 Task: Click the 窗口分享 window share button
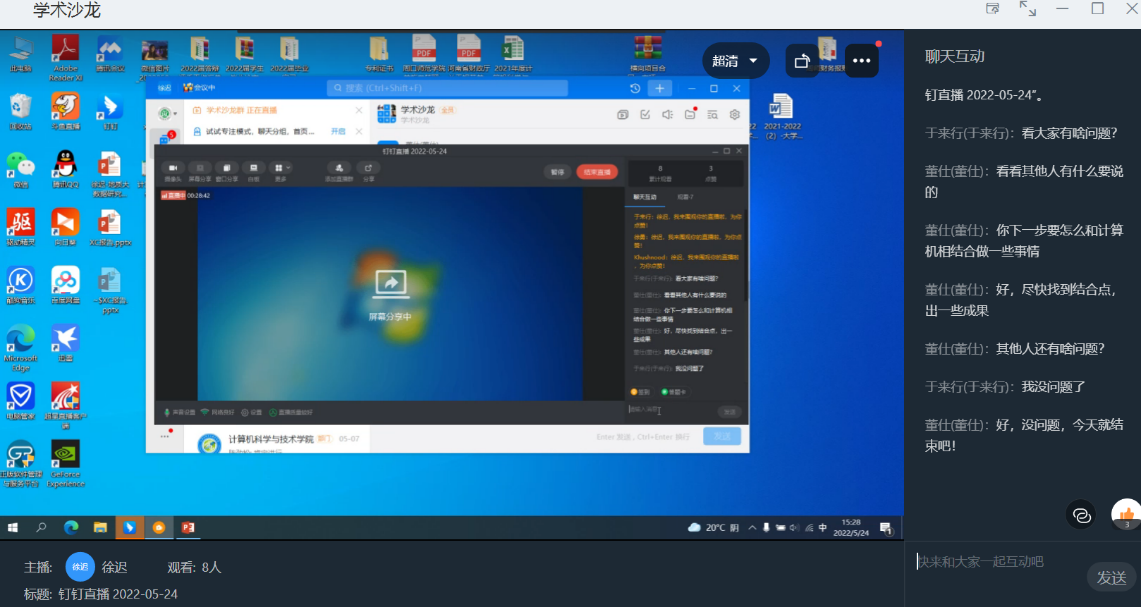click(x=226, y=172)
